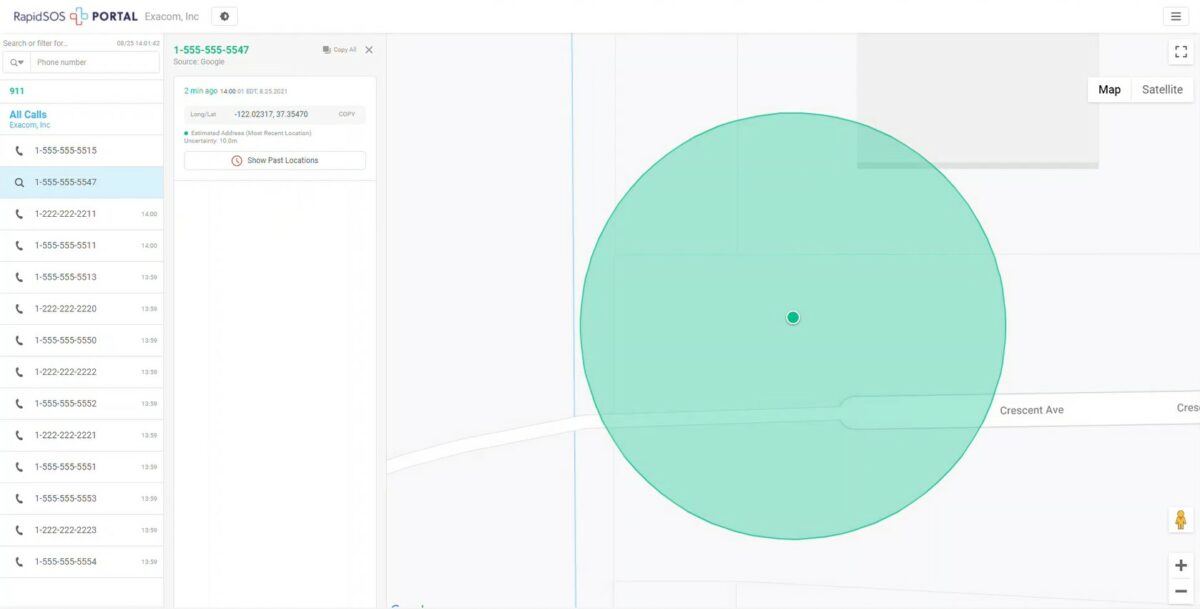This screenshot has height=609, width=1200.
Task: Open the All Calls list
Action: click(28, 114)
